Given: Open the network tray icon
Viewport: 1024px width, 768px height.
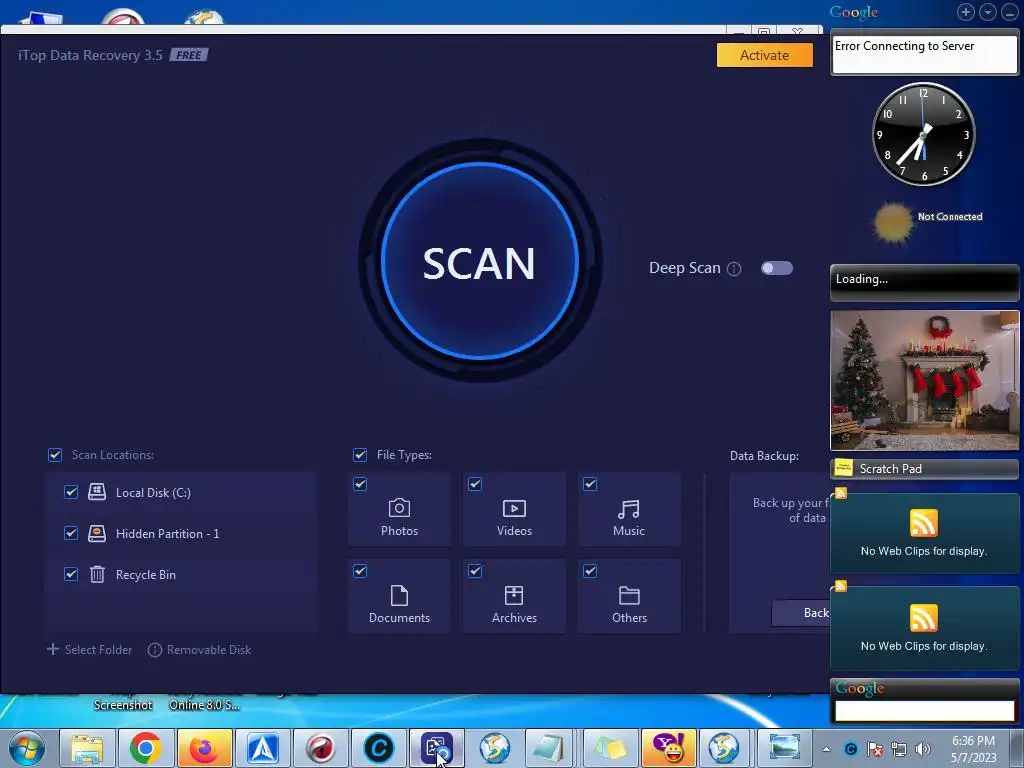Looking at the screenshot, I should click(899, 749).
